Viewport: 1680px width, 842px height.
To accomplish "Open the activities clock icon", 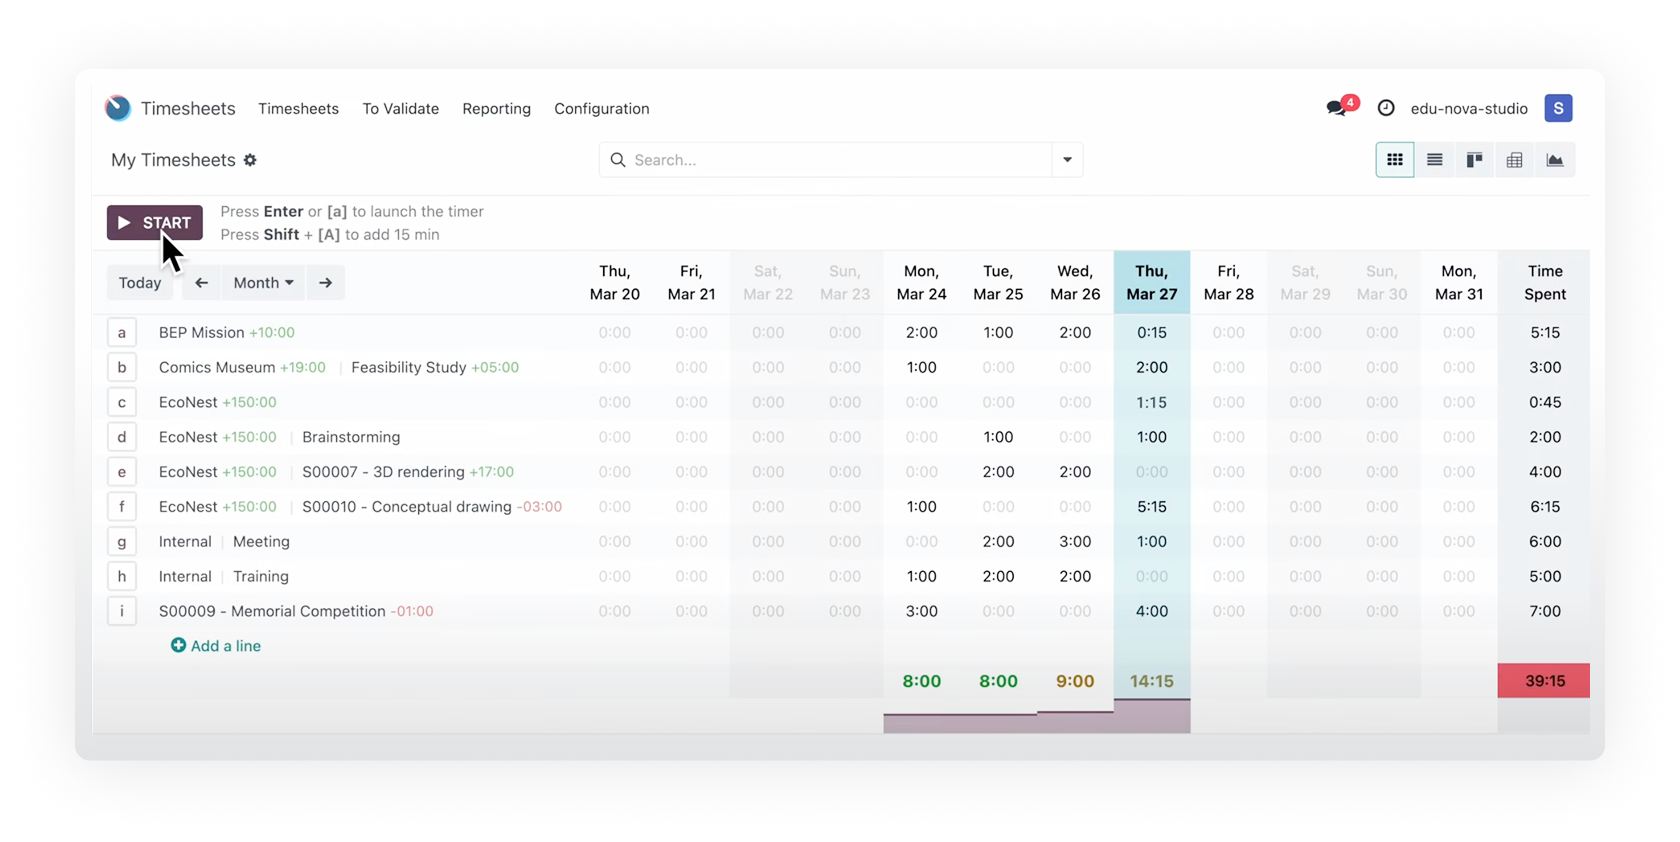I will 1386,108.
